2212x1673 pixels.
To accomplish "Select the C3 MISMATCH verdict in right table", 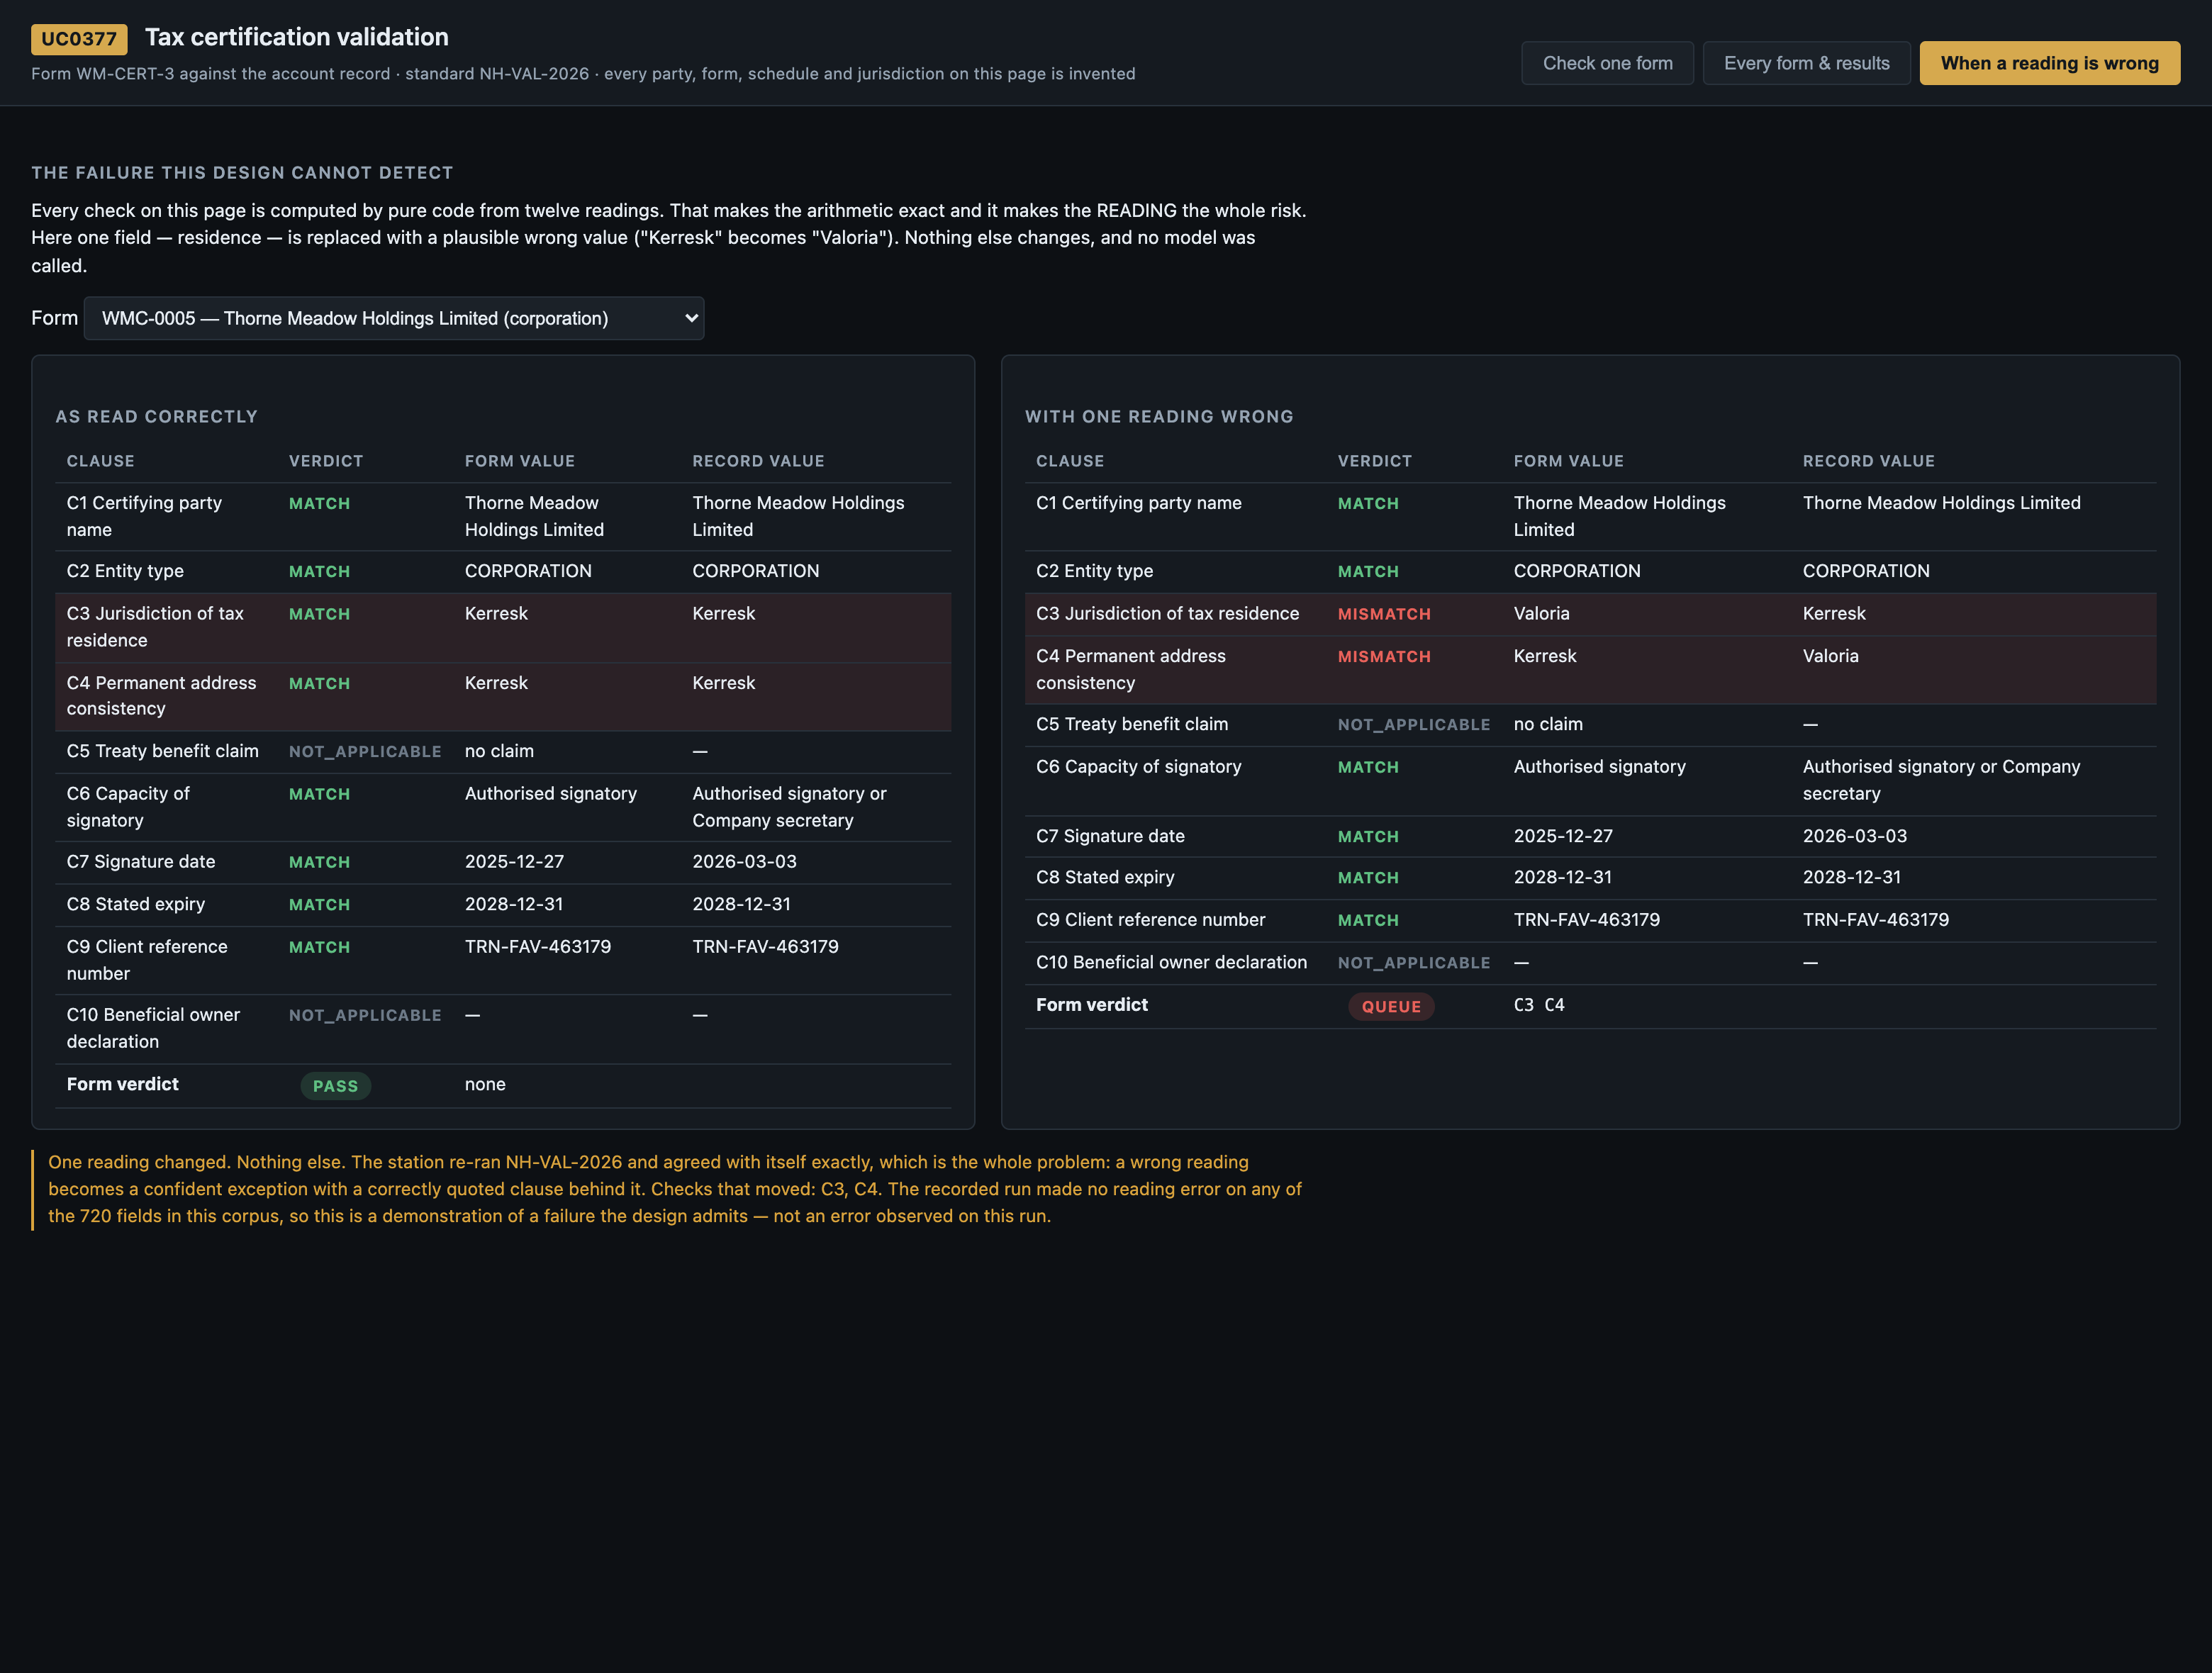I will tap(1384, 614).
